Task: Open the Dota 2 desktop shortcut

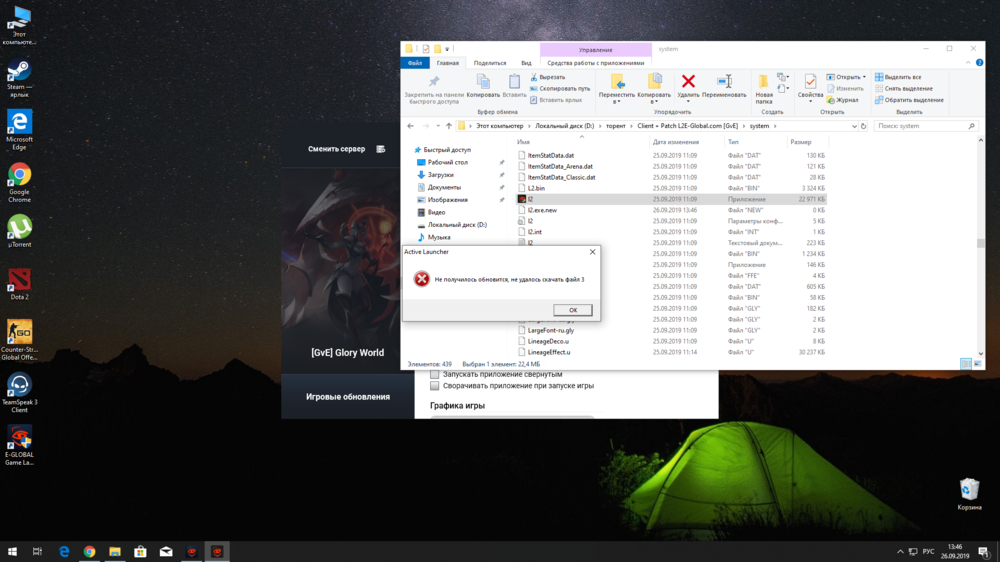Action: click(19, 279)
